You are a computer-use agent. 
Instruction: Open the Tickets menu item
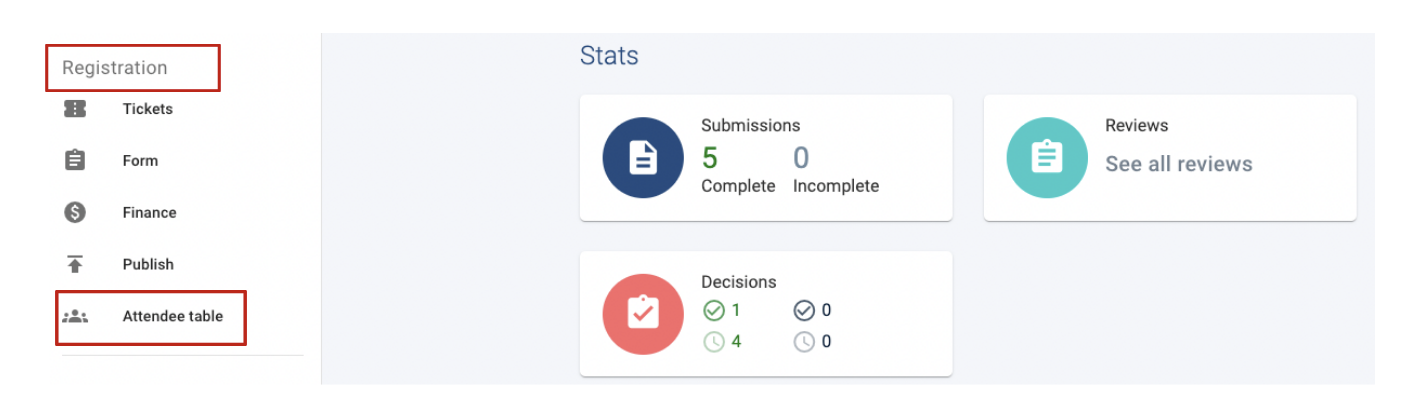[x=148, y=109]
